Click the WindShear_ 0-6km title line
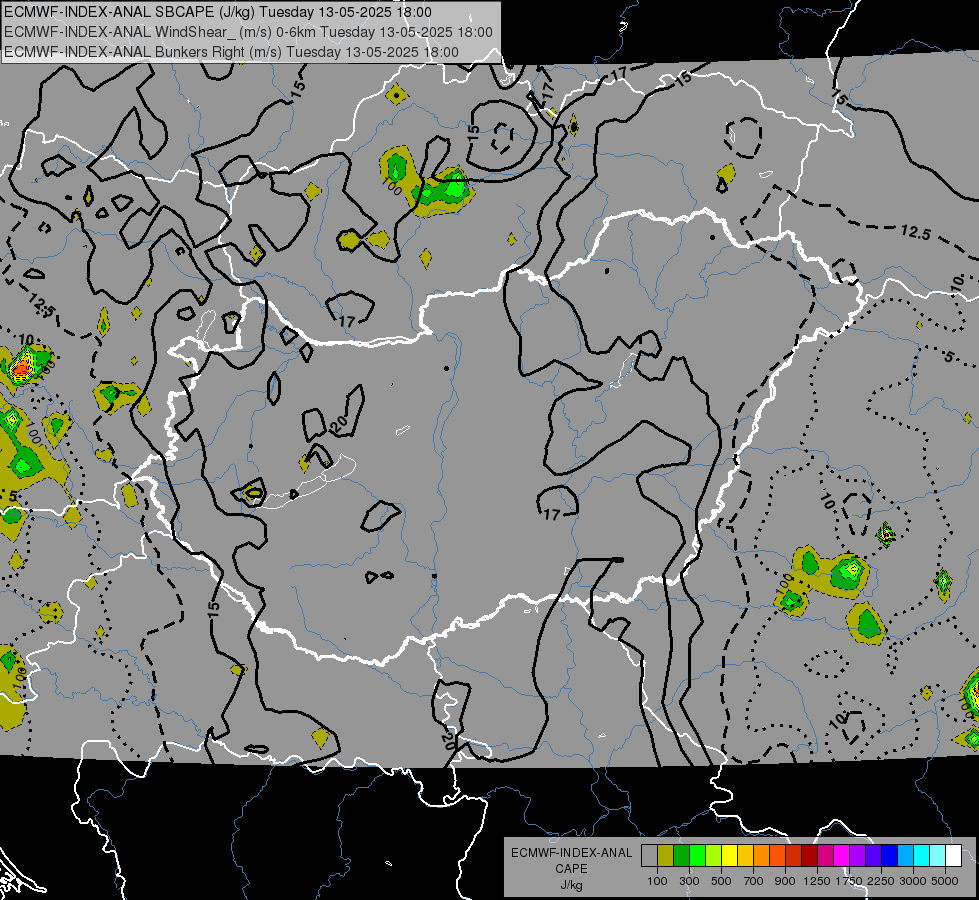 (x=248, y=32)
